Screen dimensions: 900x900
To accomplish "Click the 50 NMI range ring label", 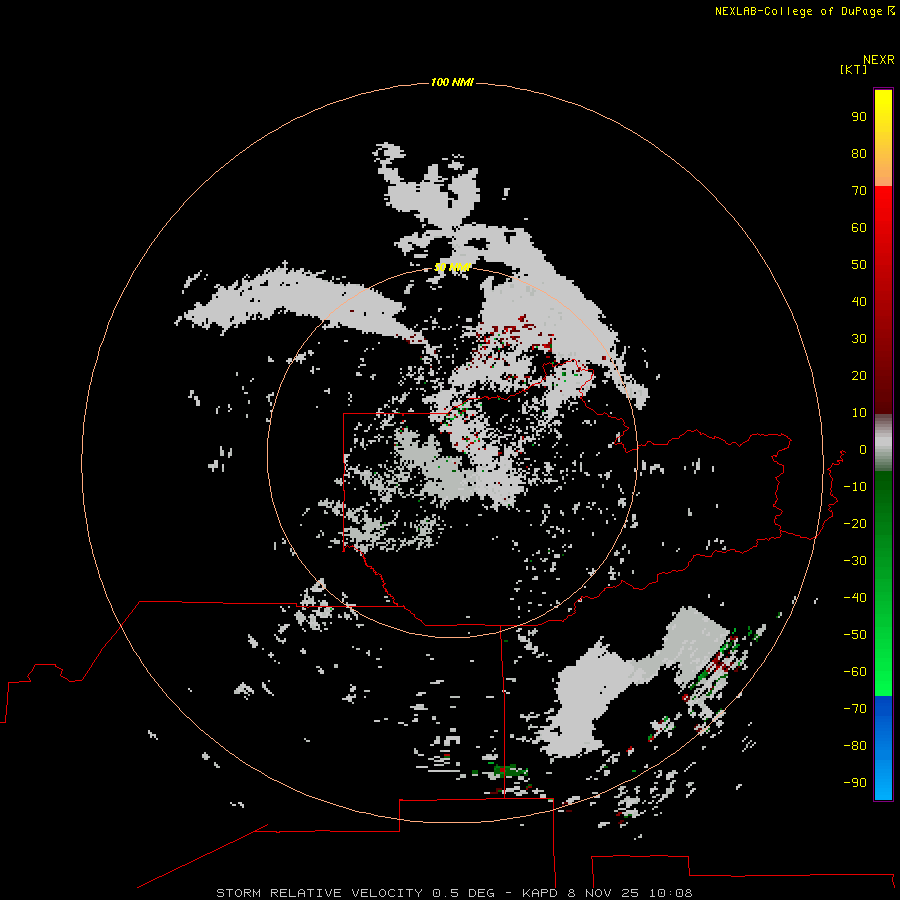I will point(452,267).
